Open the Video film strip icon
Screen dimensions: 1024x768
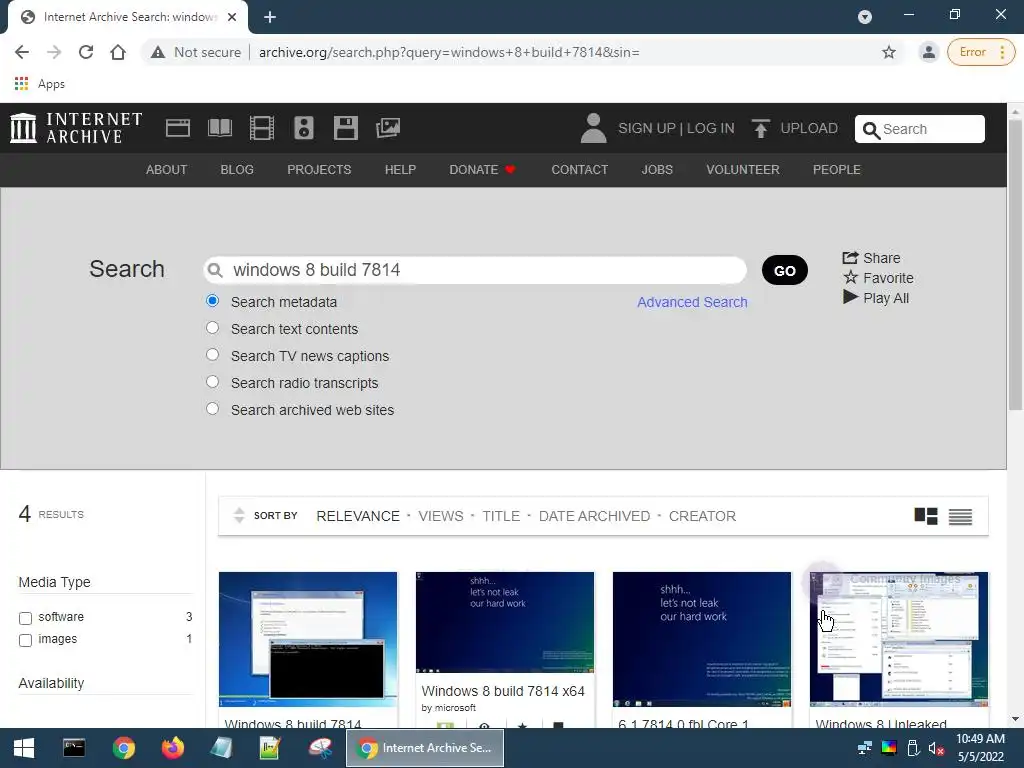[262, 128]
